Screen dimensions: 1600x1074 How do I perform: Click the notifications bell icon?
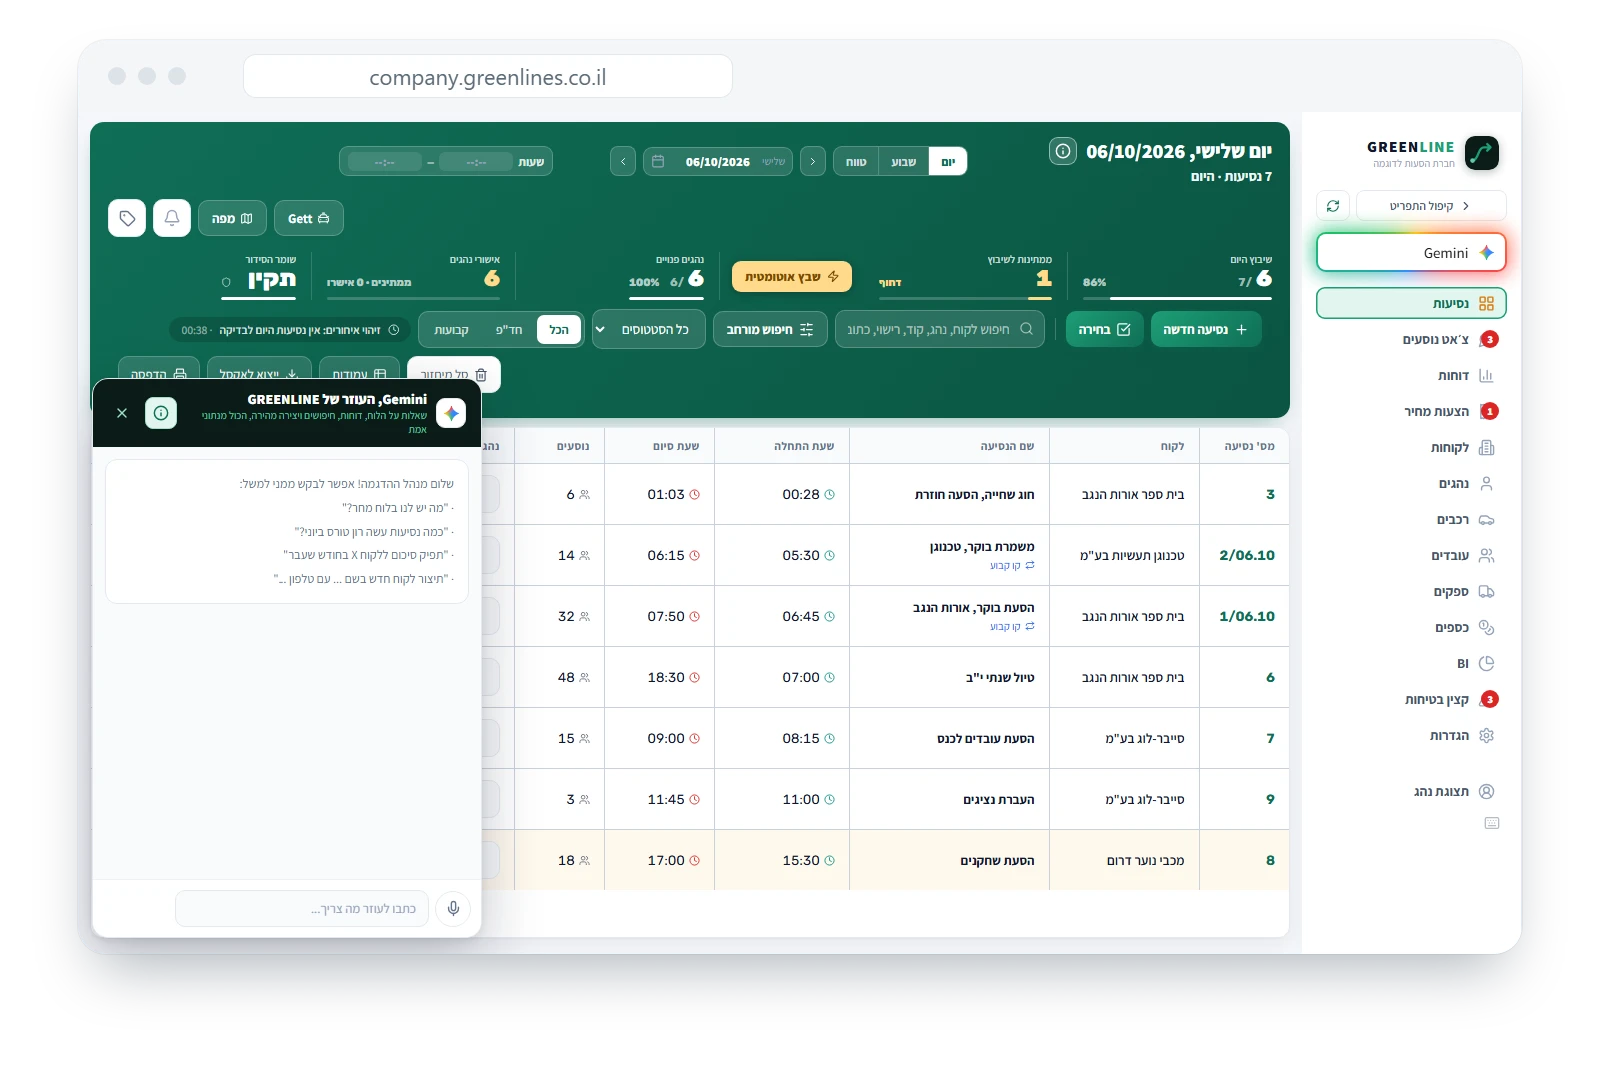point(172,218)
